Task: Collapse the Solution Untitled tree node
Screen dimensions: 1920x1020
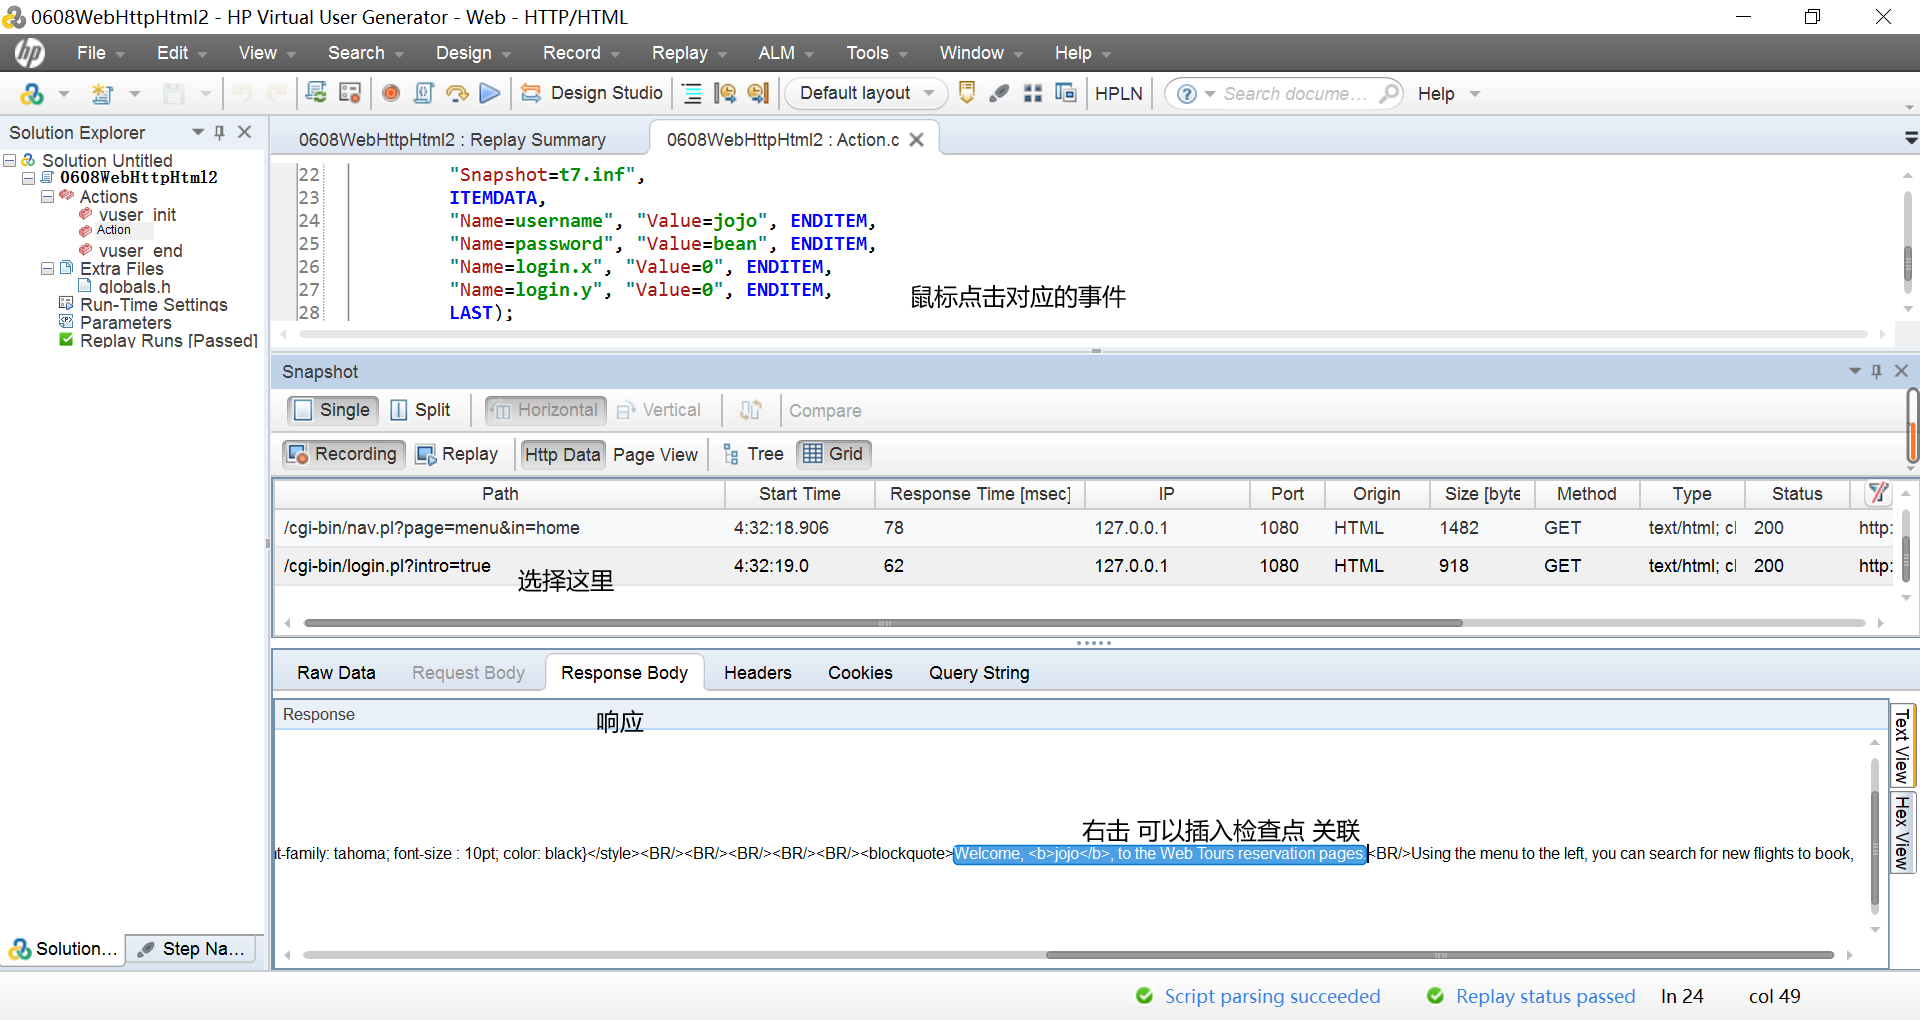Action: (x=10, y=160)
